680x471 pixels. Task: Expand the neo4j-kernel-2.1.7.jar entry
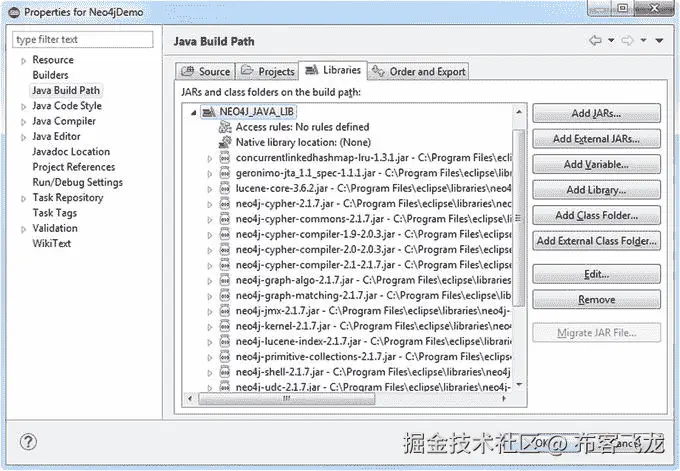pos(210,327)
